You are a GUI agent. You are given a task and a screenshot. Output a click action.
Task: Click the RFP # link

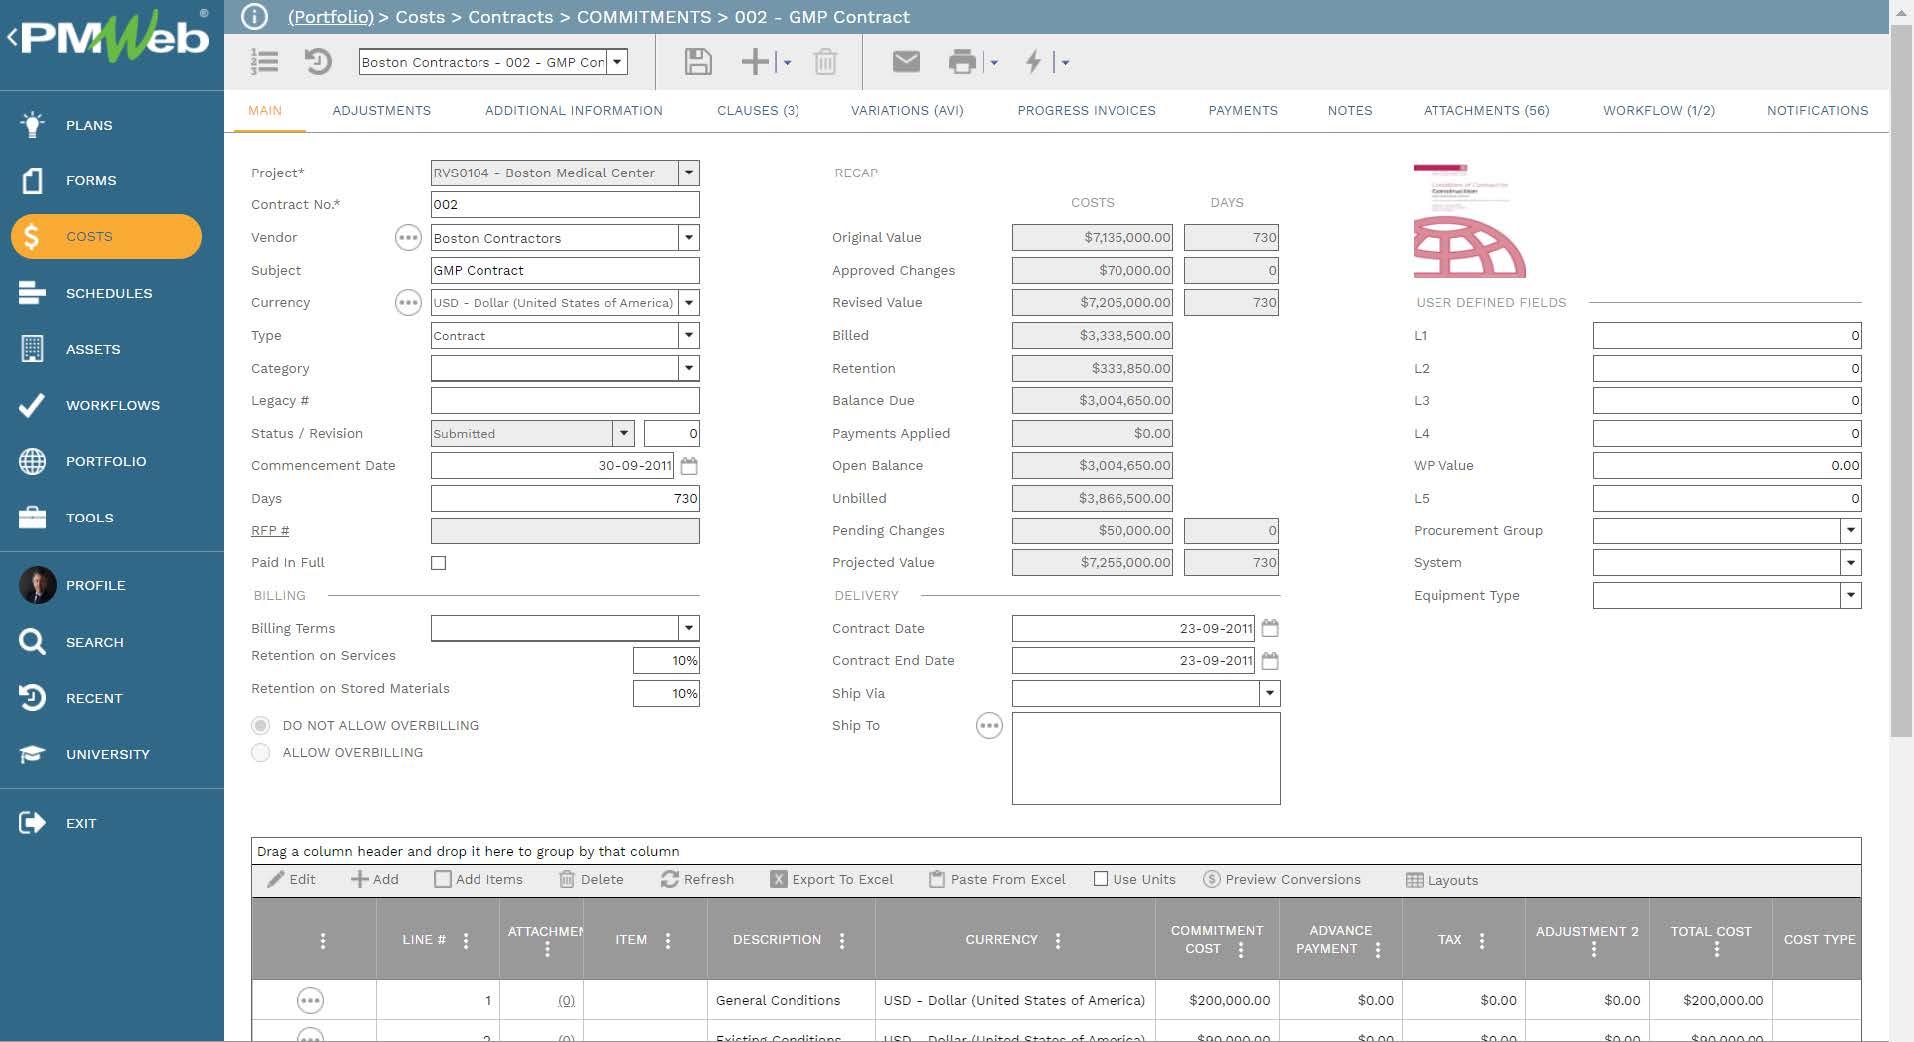[x=270, y=531]
